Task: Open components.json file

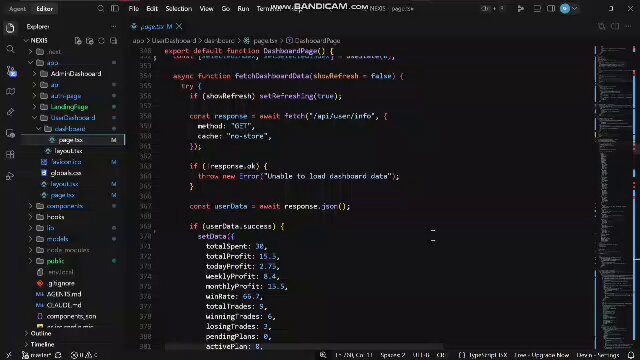Action: (72, 316)
